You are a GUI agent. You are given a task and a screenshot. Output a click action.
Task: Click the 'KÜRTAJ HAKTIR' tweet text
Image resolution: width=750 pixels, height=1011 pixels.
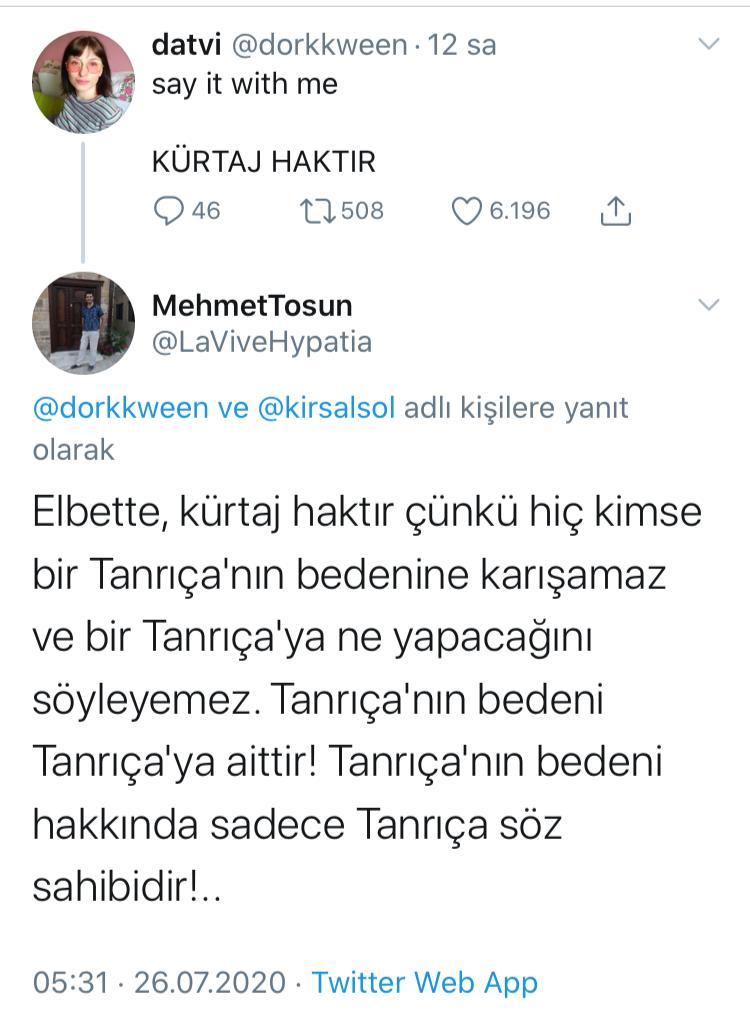pos(264,162)
